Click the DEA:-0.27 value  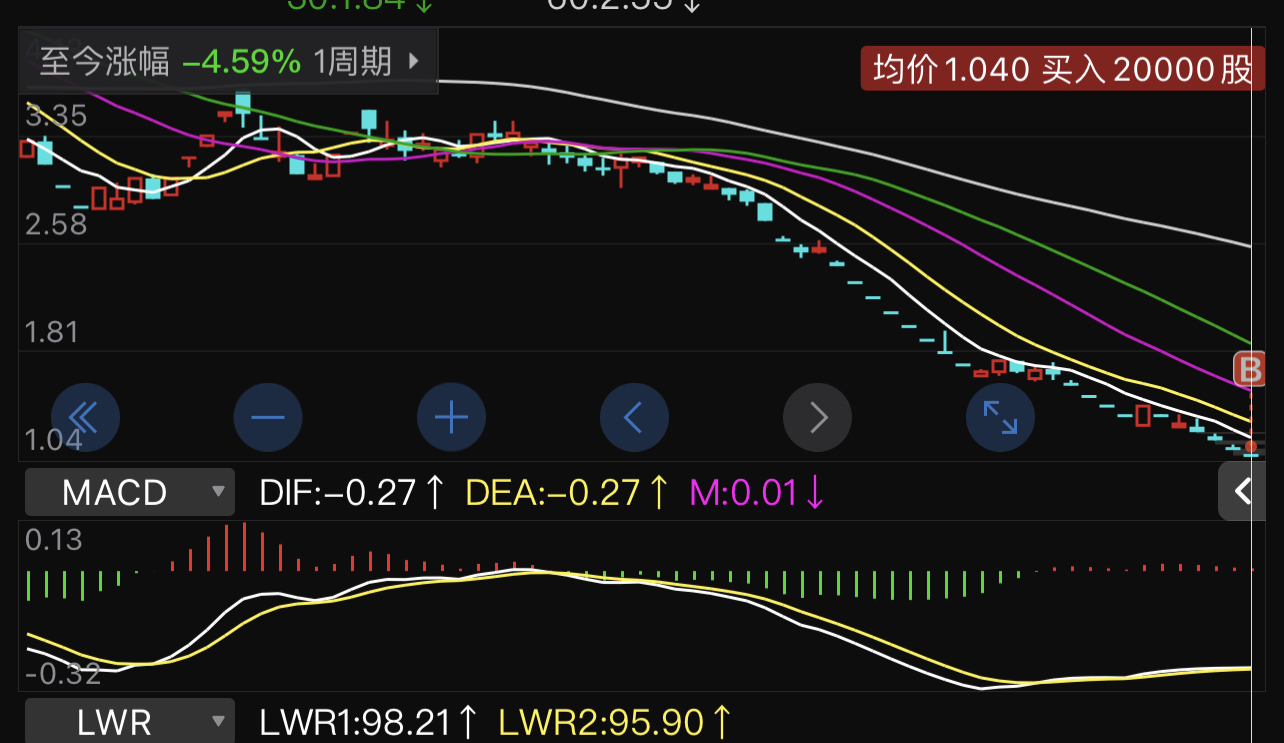tap(567, 492)
